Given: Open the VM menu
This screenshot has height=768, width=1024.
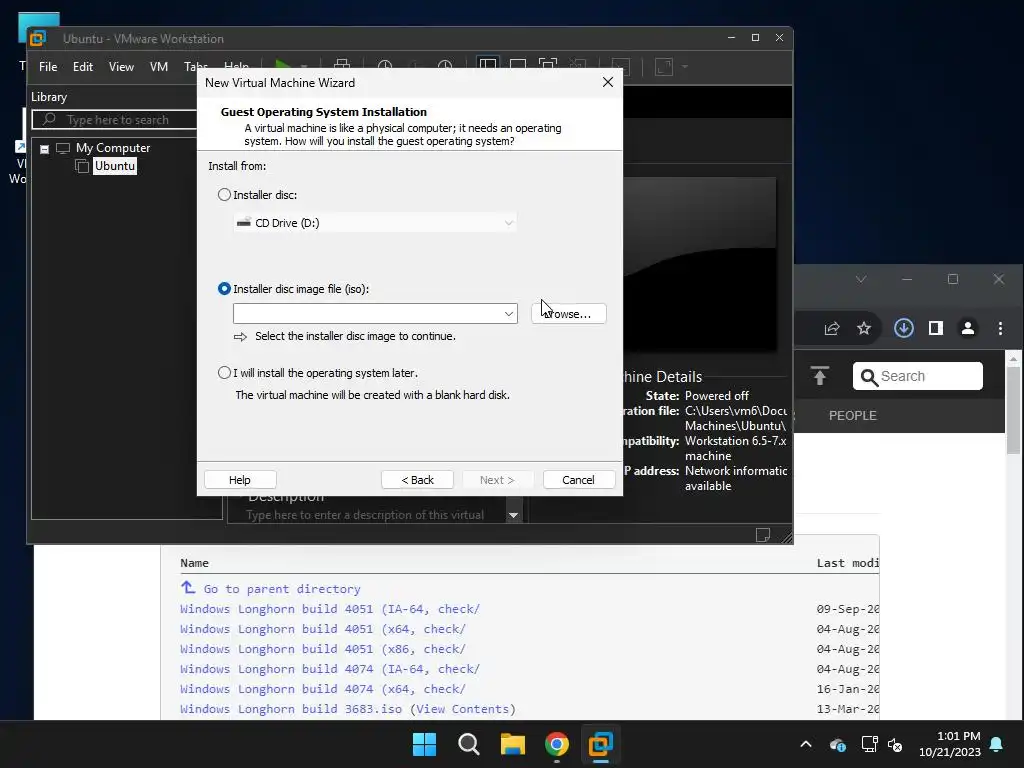Looking at the screenshot, I should [159, 67].
